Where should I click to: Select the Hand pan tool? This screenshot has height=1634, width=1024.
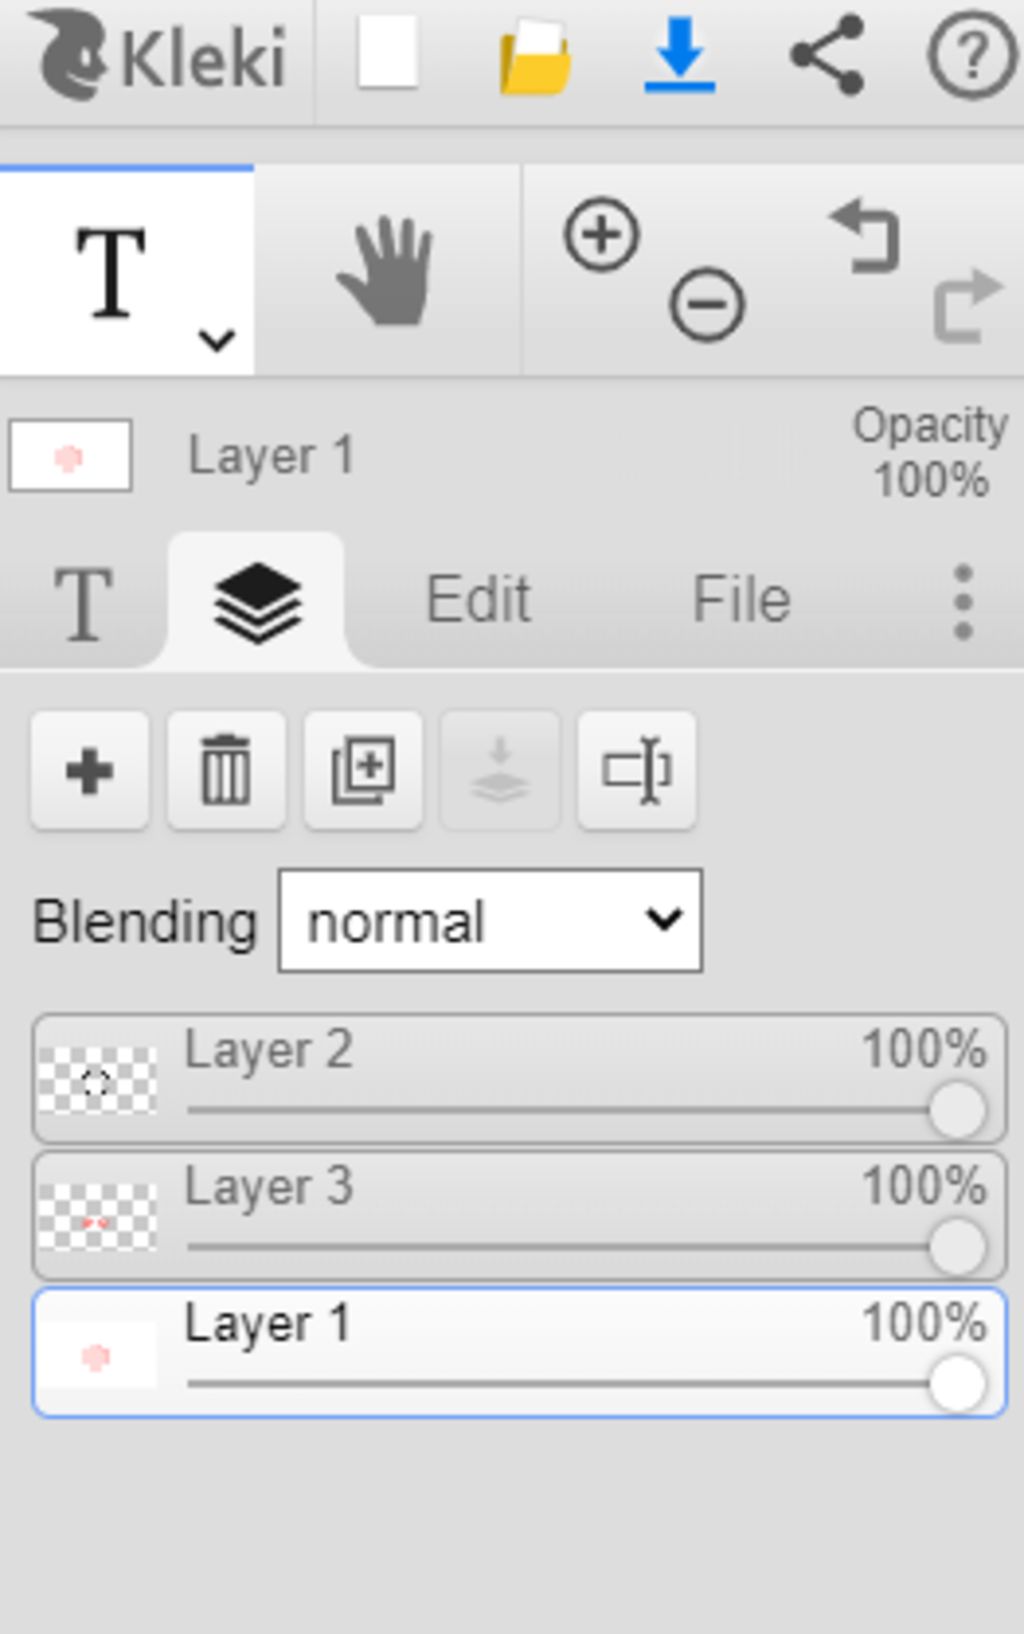click(x=386, y=272)
